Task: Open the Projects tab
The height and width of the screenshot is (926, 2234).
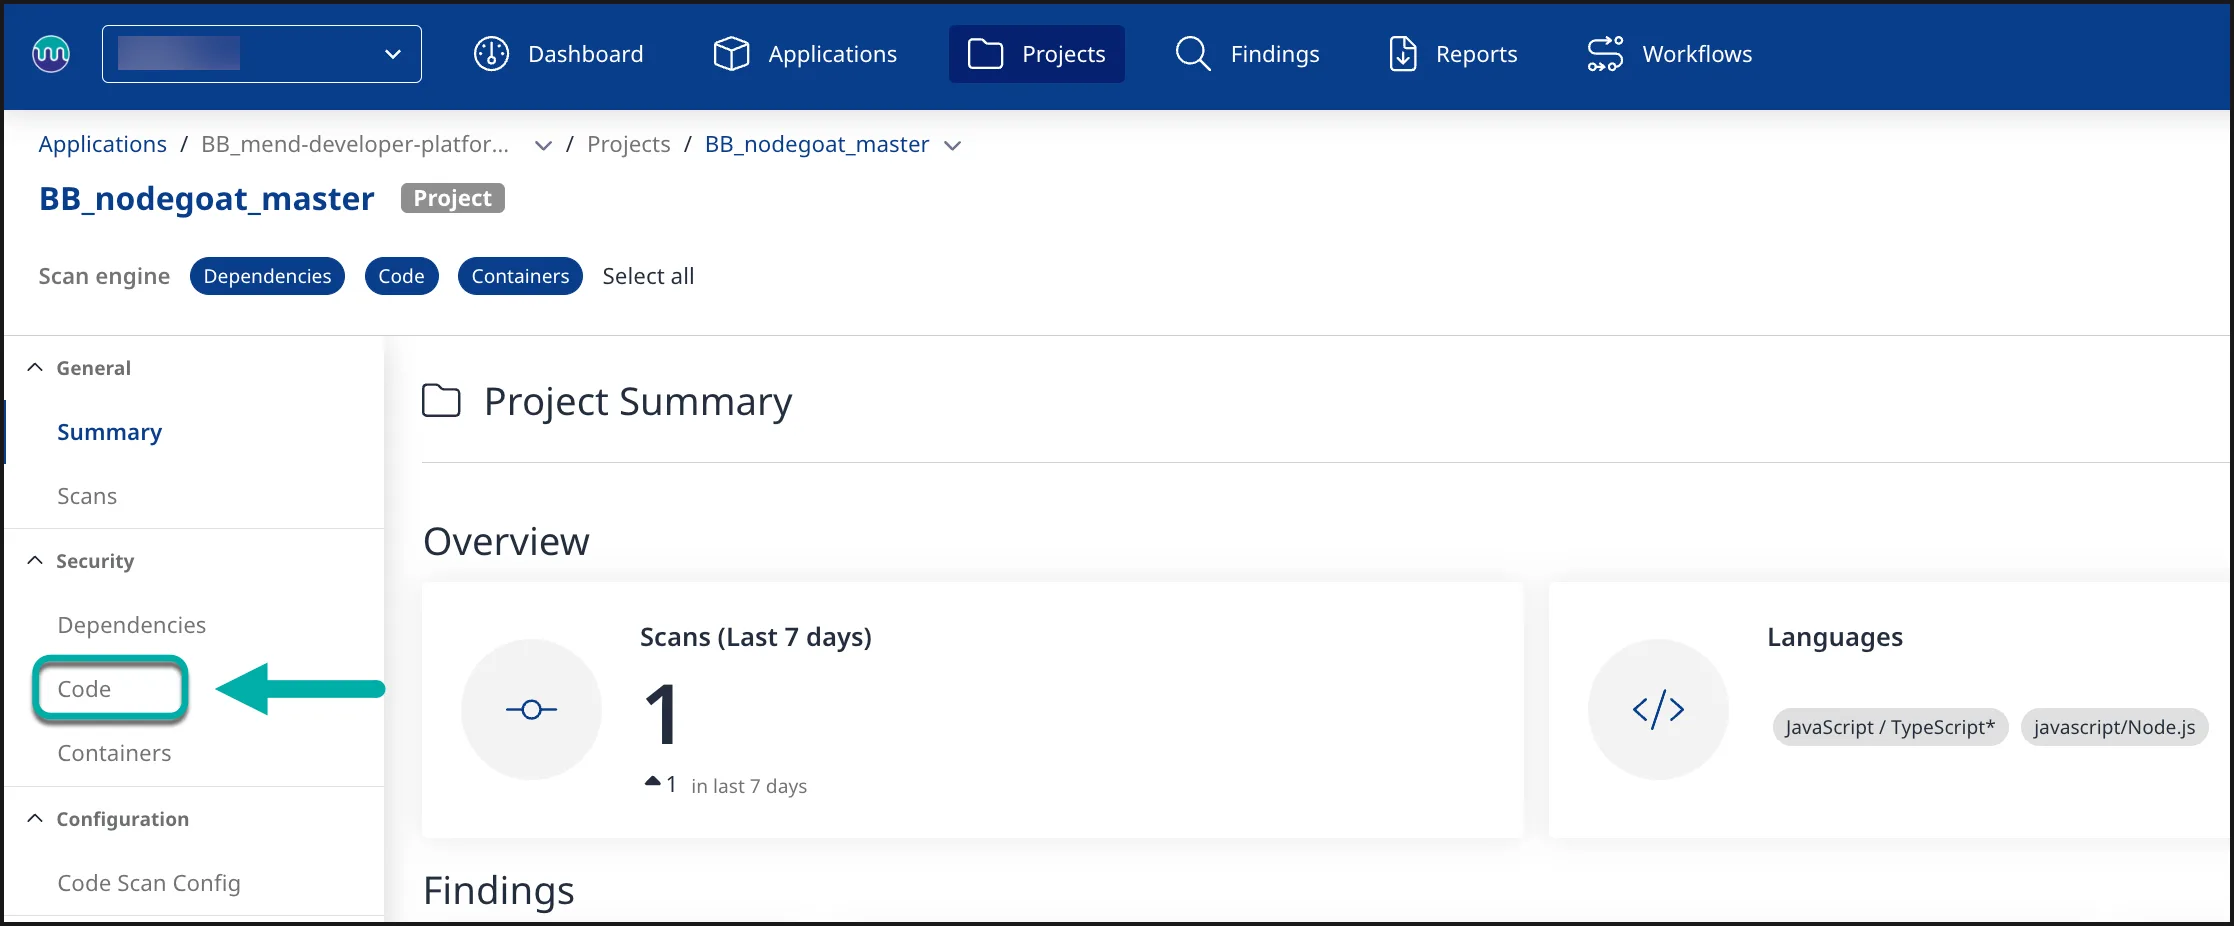Action: point(1037,54)
